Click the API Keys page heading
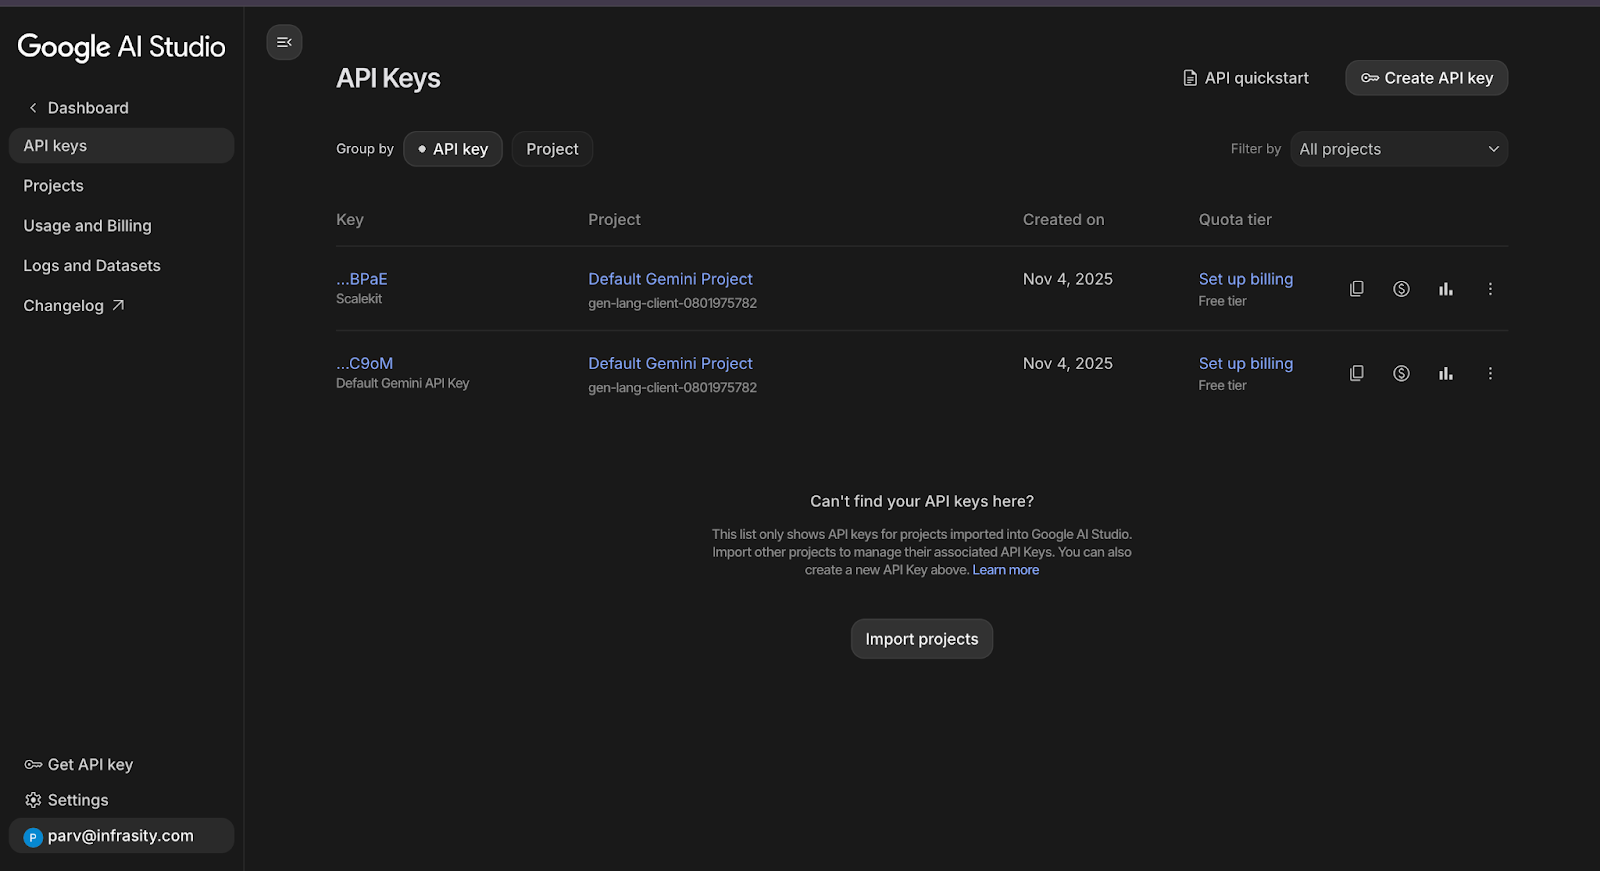 (x=388, y=78)
